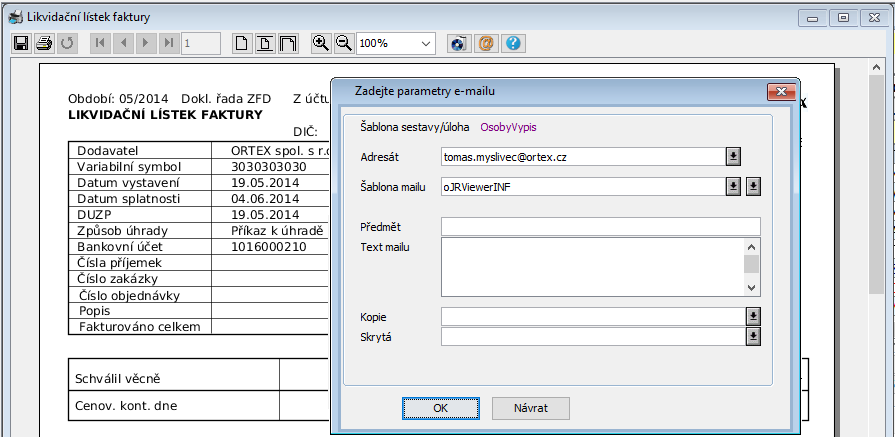This screenshot has height=437, width=895.
Task: Print the report with printer icon
Action: click(x=44, y=43)
